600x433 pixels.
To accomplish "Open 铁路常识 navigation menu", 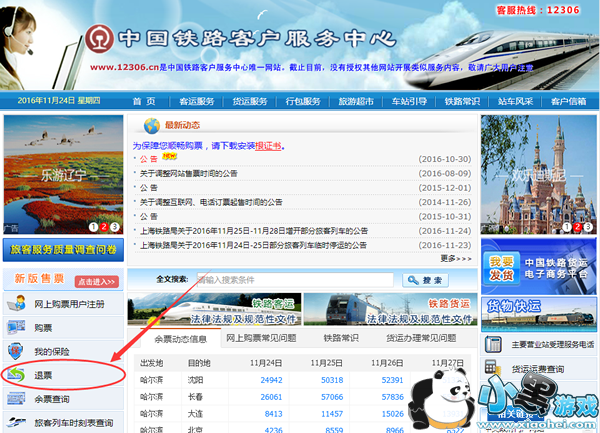I will 462,101.
